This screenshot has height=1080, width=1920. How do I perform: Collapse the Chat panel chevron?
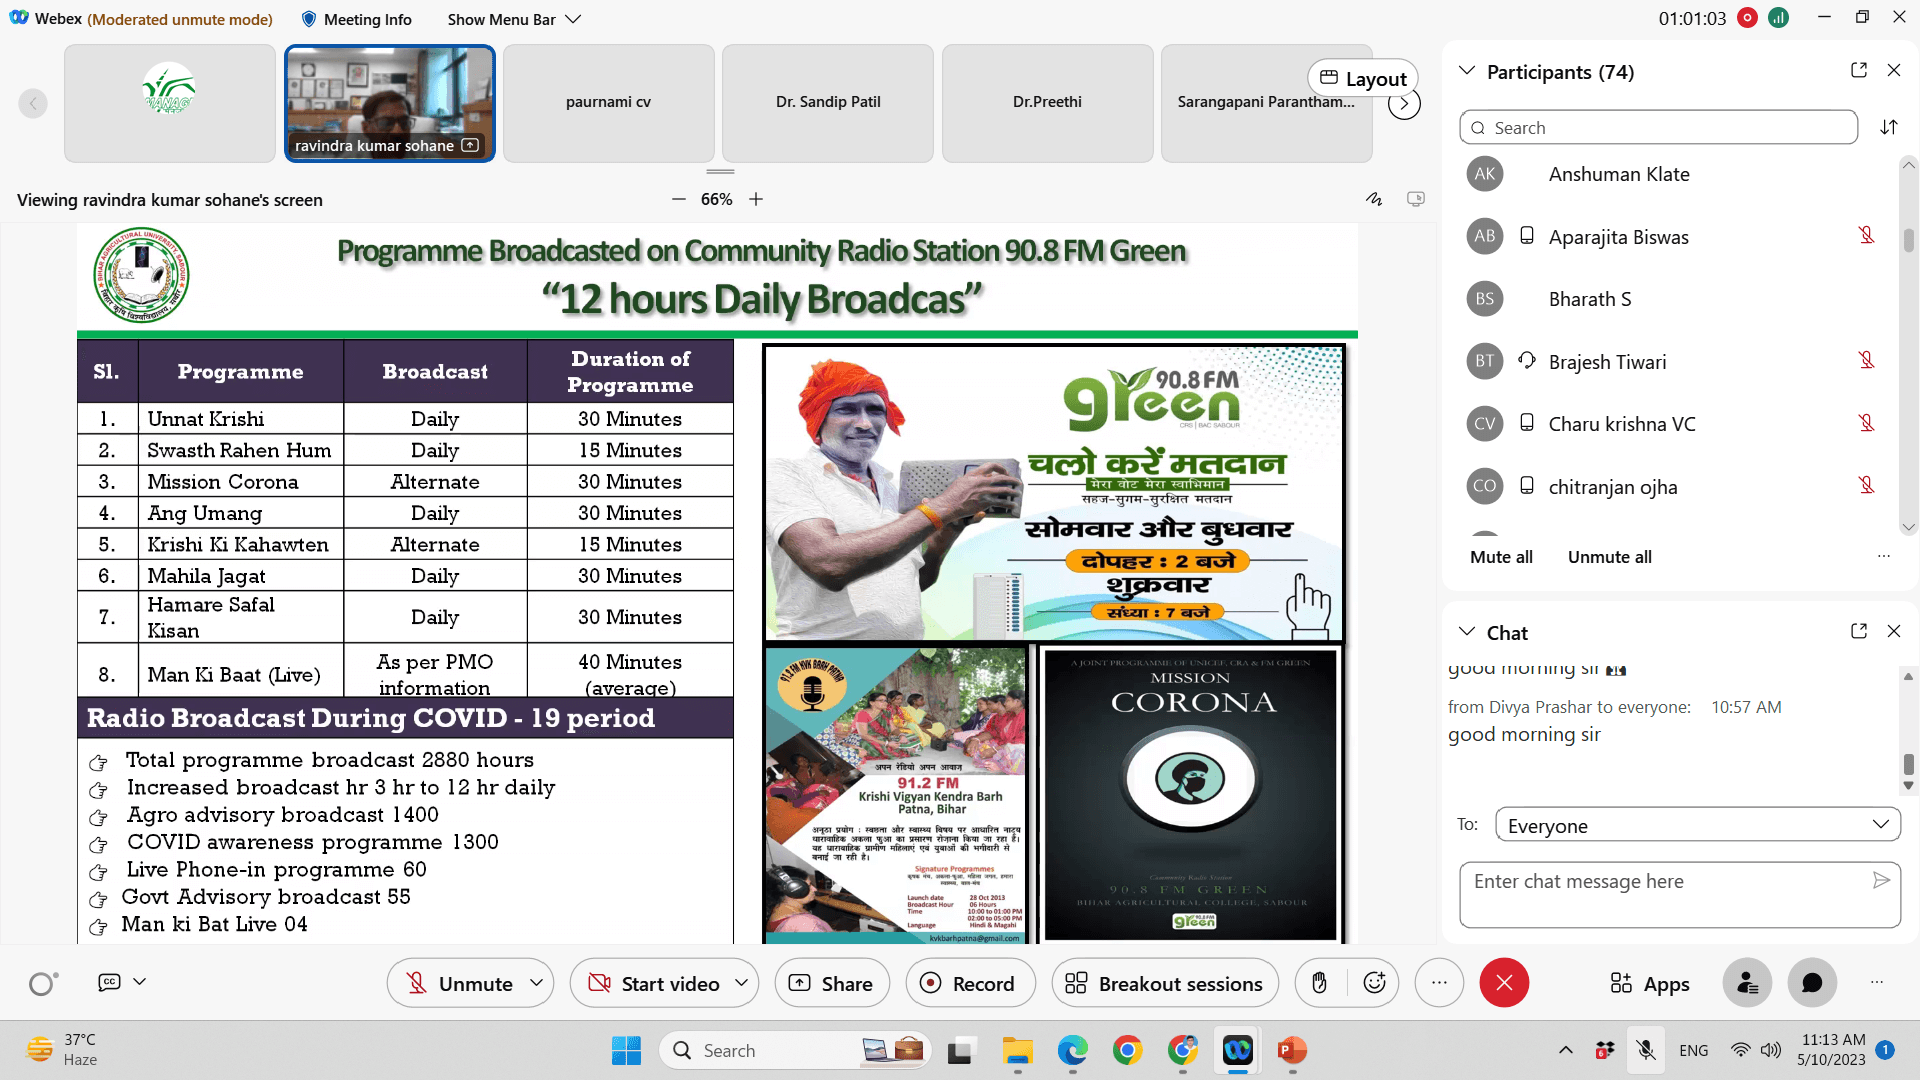click(x=1467, y=632)
